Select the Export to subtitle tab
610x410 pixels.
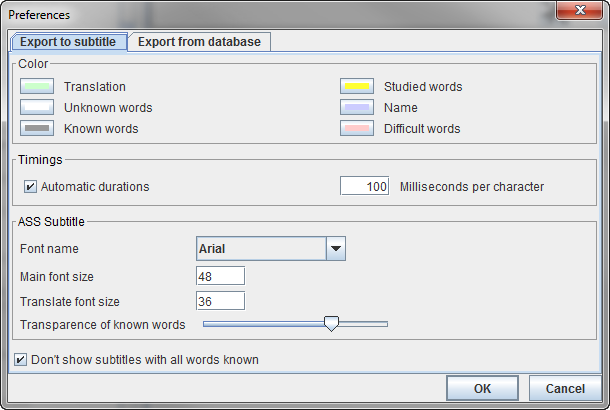pos(69,41)
